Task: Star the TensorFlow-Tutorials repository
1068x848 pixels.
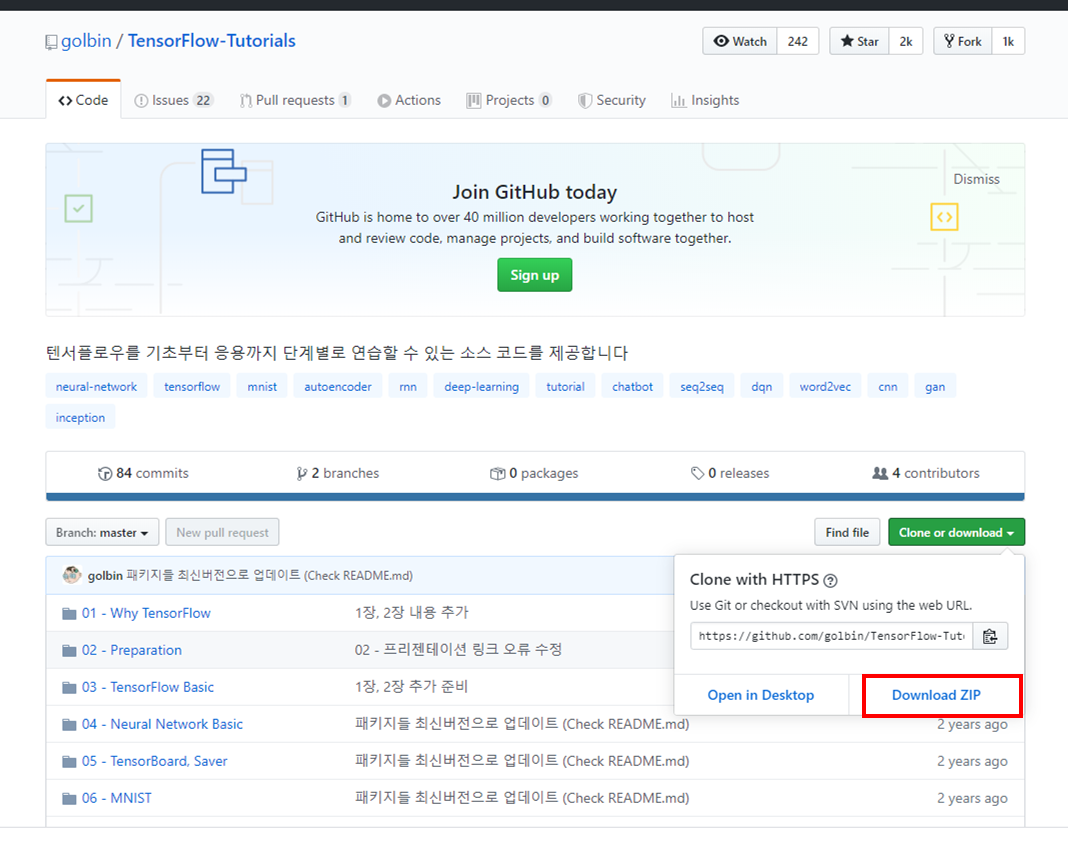Action: click(x=859, y=42)
